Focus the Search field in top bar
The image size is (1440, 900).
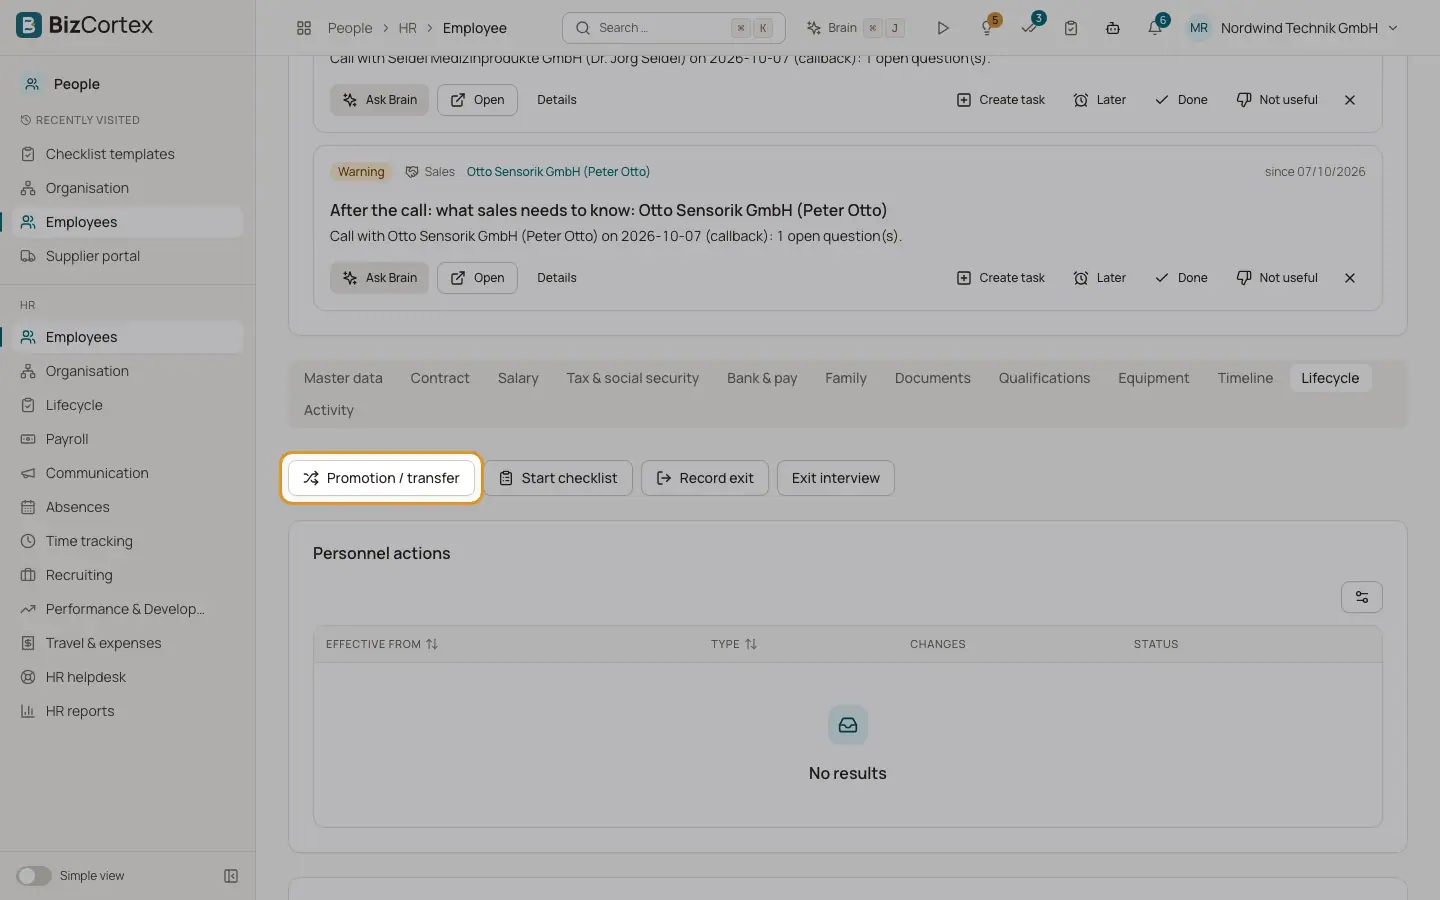pyautogui.click(x=674, y=28)
